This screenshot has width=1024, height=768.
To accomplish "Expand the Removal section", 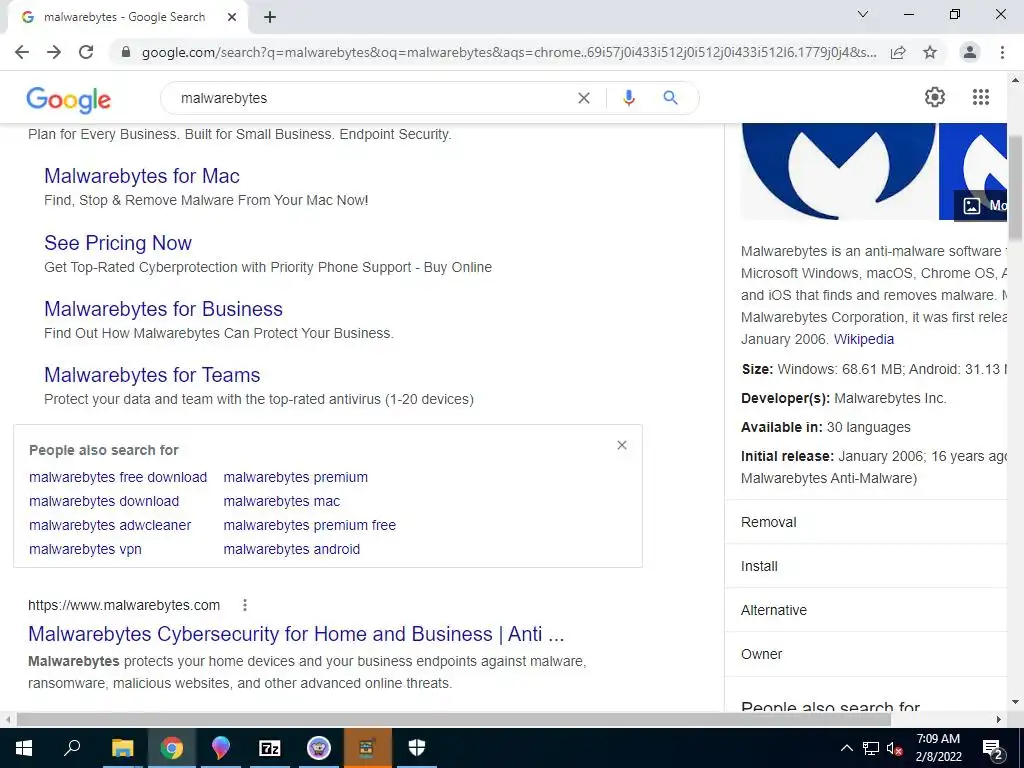I will pyautogui.click(x=866, y=522).
